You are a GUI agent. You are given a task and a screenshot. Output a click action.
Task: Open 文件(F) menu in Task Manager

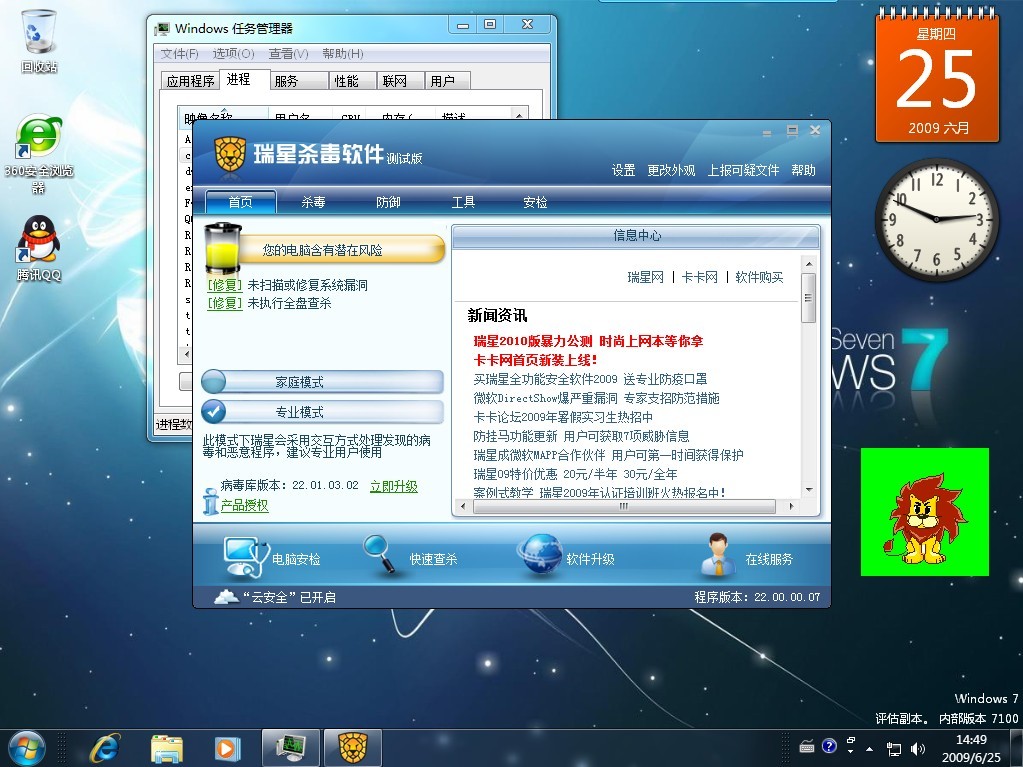(179, 53)
